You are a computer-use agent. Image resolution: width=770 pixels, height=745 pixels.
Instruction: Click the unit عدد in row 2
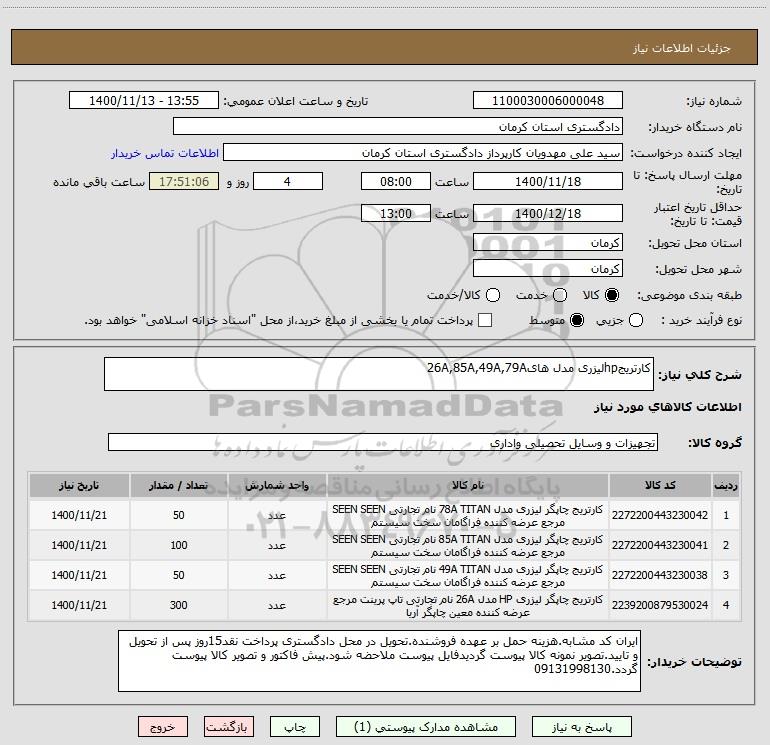pos(277,545)
